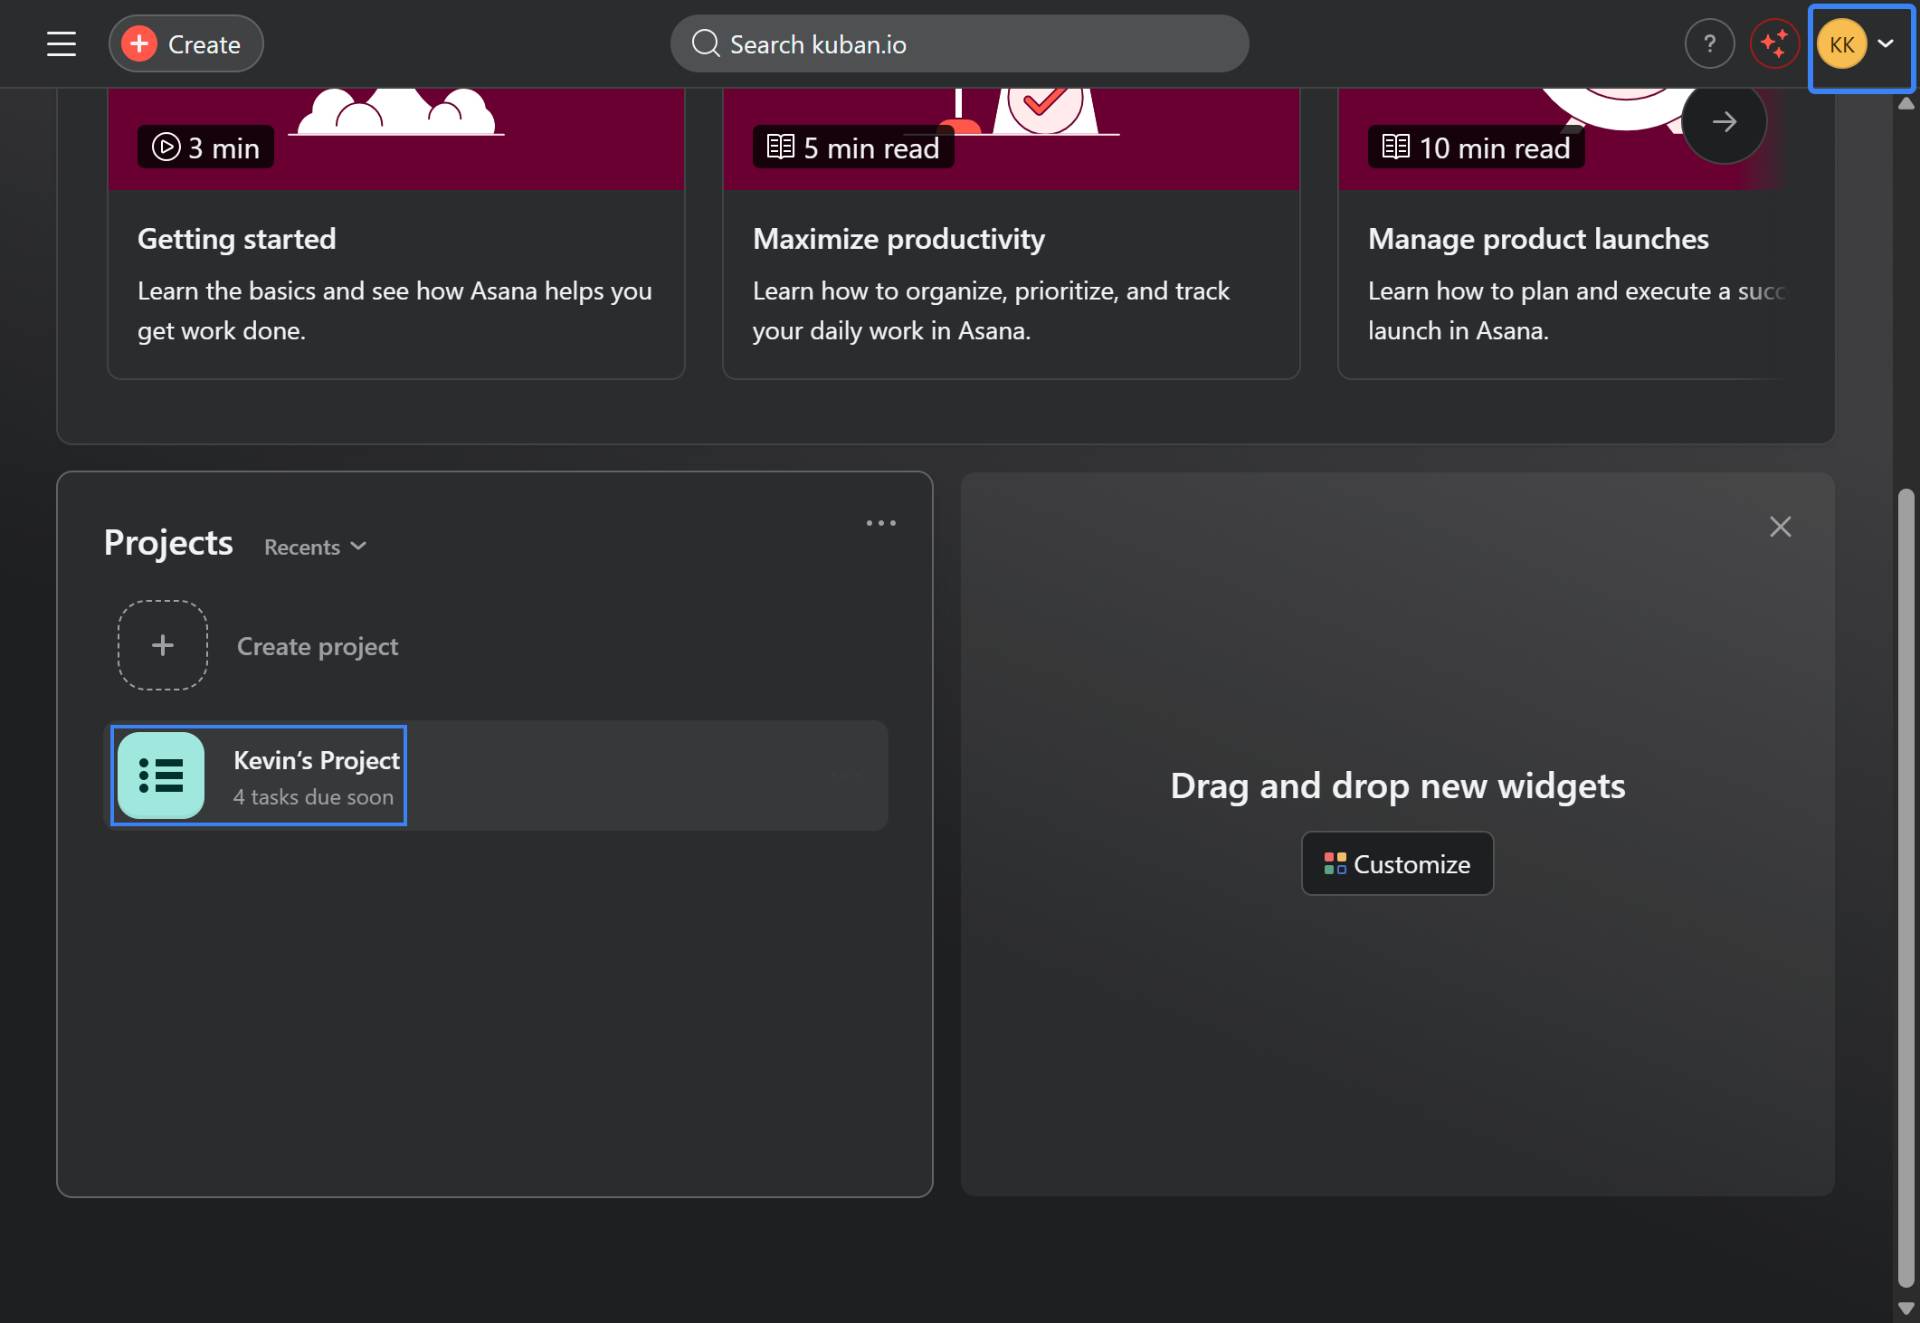Click the 10 min read badge
The width and height of the screenshot is (1920, 1323).
[x=1476, y=148]
